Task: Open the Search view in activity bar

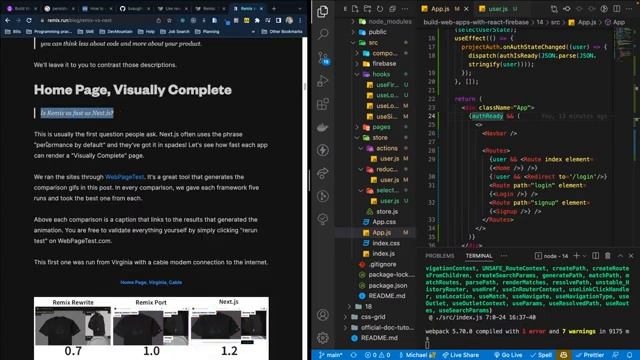Action: tap(322, 33)
